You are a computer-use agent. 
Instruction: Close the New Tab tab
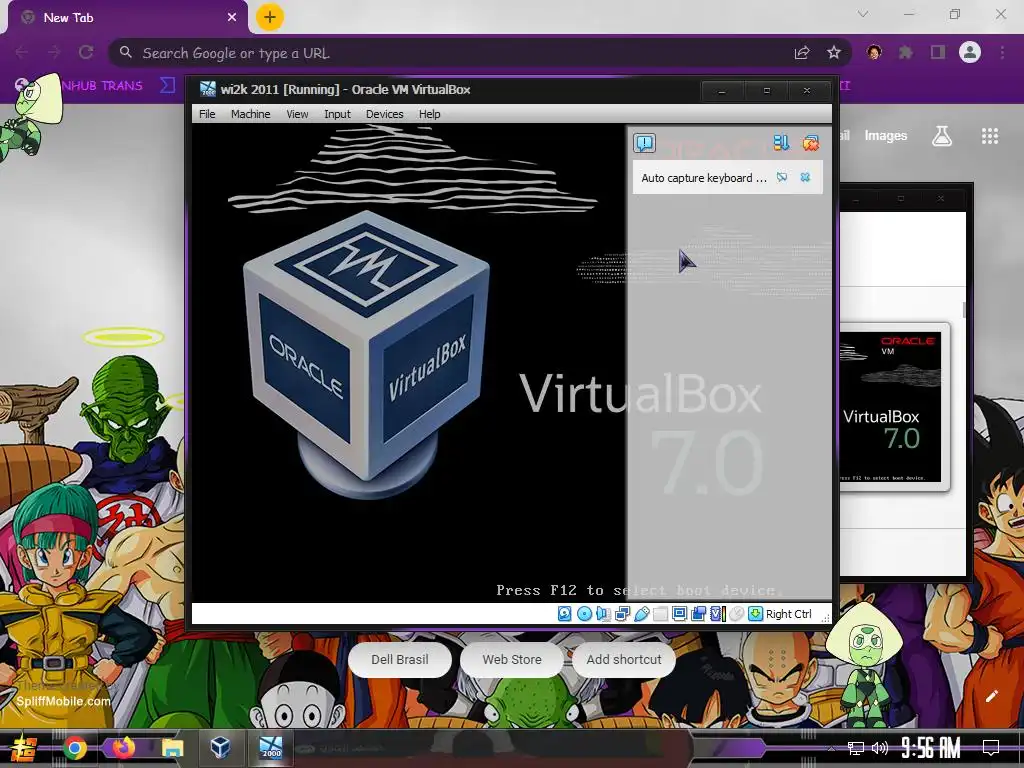tap(232, 18)
